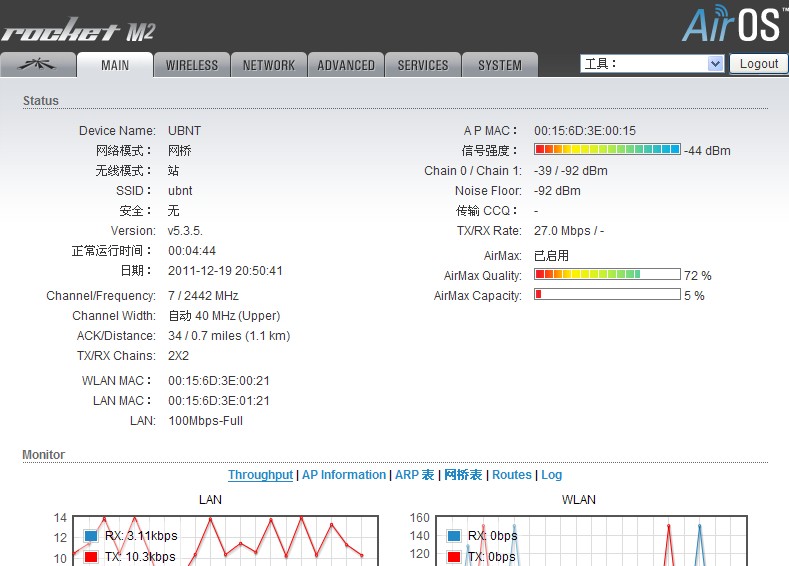The width and height of the screenshot is (789, 566).
Task: Open the Ubiquiti logo tab
Action: [x=38, y=65]
